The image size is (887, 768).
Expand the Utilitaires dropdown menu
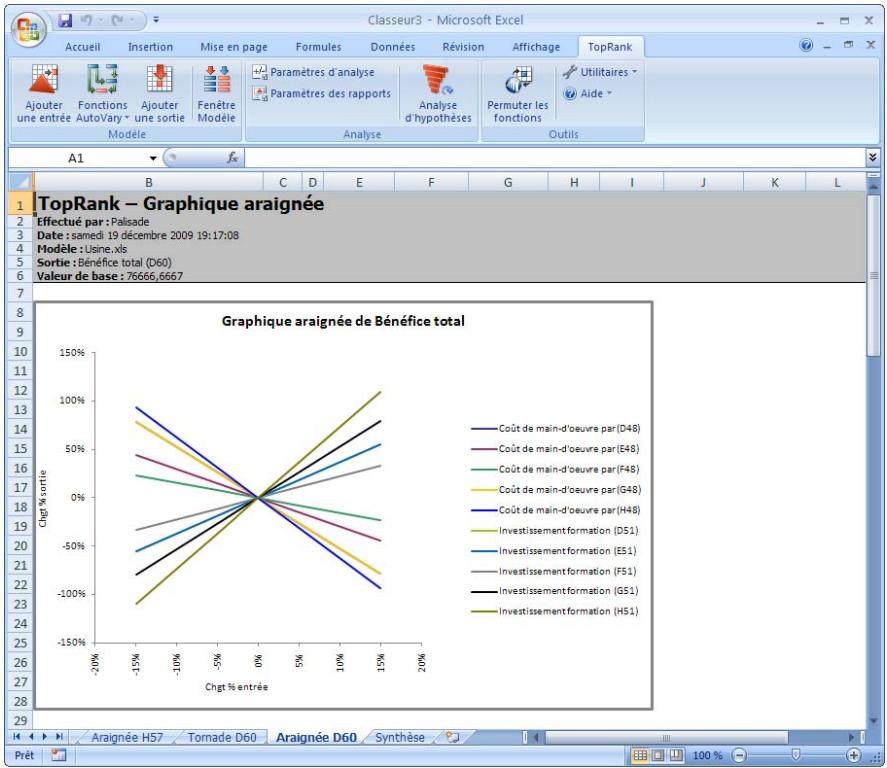[600, 72]
